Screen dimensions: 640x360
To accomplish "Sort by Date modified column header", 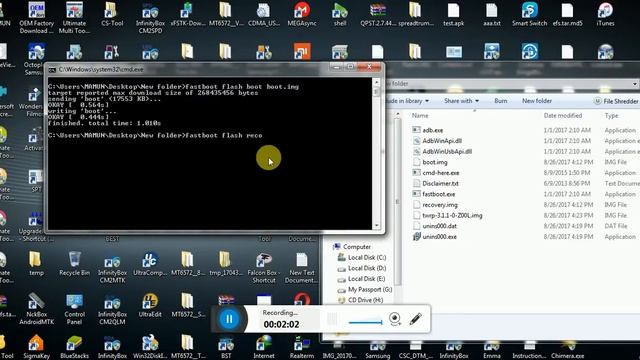I will 562,116.
